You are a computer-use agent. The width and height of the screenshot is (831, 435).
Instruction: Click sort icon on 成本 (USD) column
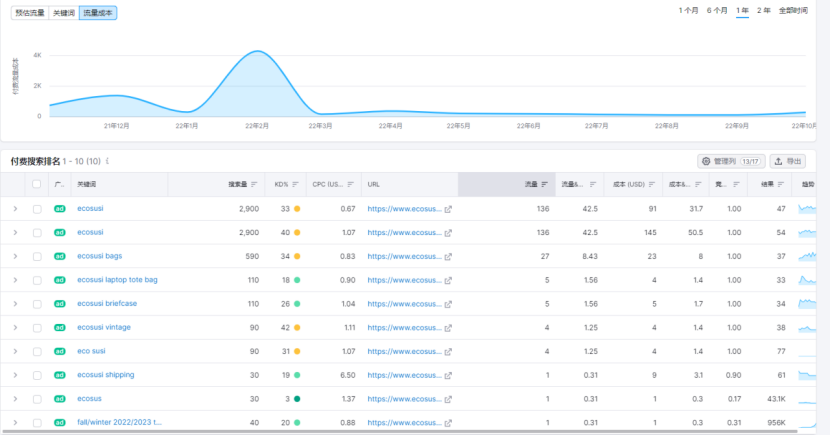tap(650, 184)
